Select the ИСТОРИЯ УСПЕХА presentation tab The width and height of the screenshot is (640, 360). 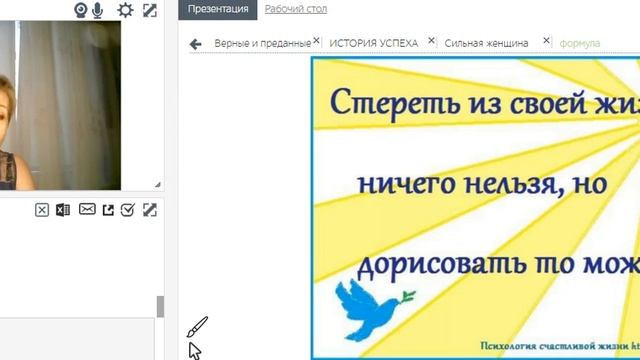coord(373,43)
